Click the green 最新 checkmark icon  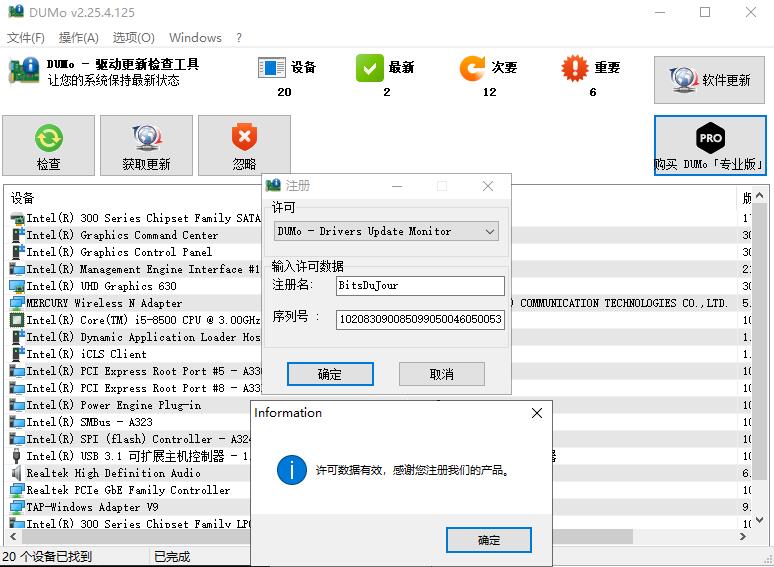point(370,68)
